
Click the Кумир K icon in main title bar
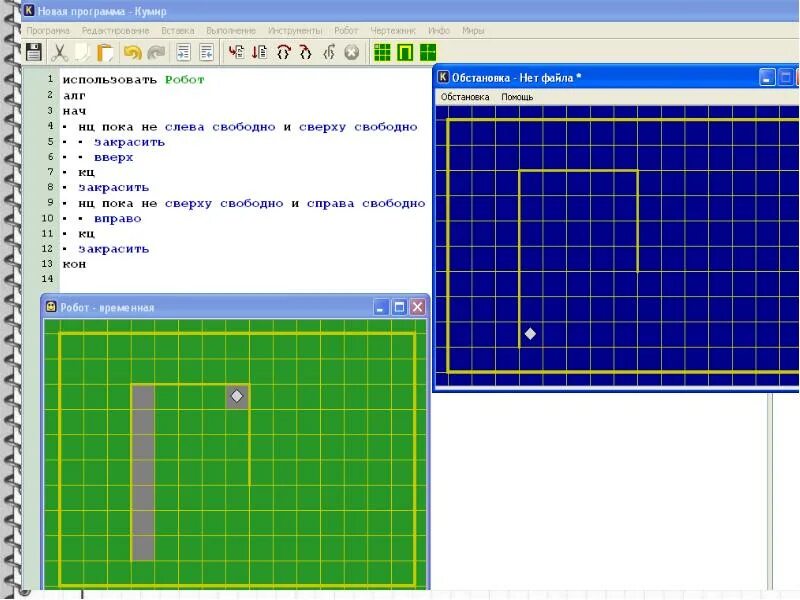[29, 10]
